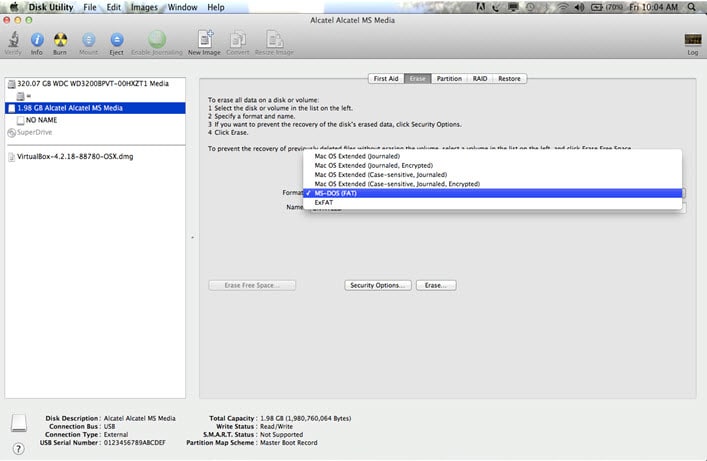The width and height of the screenshot is (707, 461).
Task: Select the NO NAME volume
Action: (x=95, y=120)
